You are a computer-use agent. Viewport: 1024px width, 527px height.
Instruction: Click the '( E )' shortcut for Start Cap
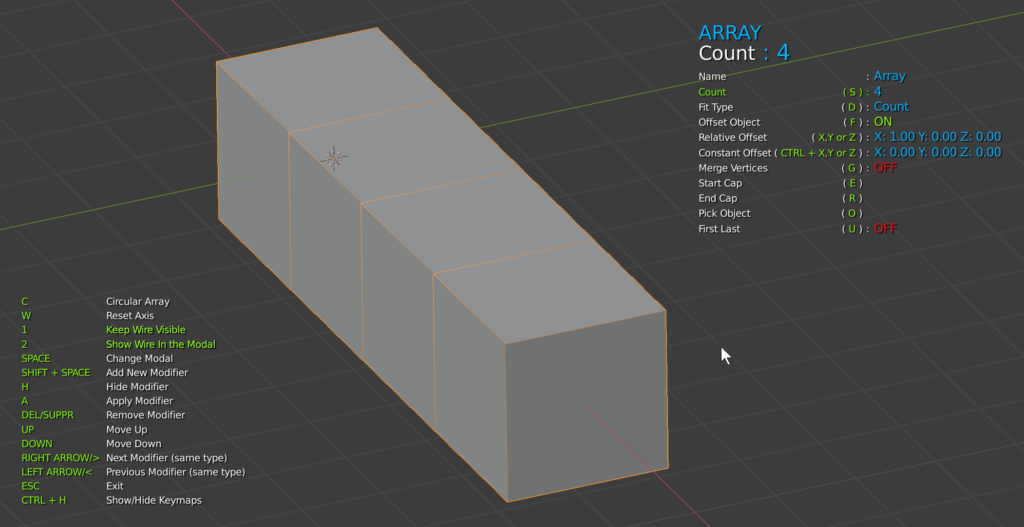click(852, 184)
